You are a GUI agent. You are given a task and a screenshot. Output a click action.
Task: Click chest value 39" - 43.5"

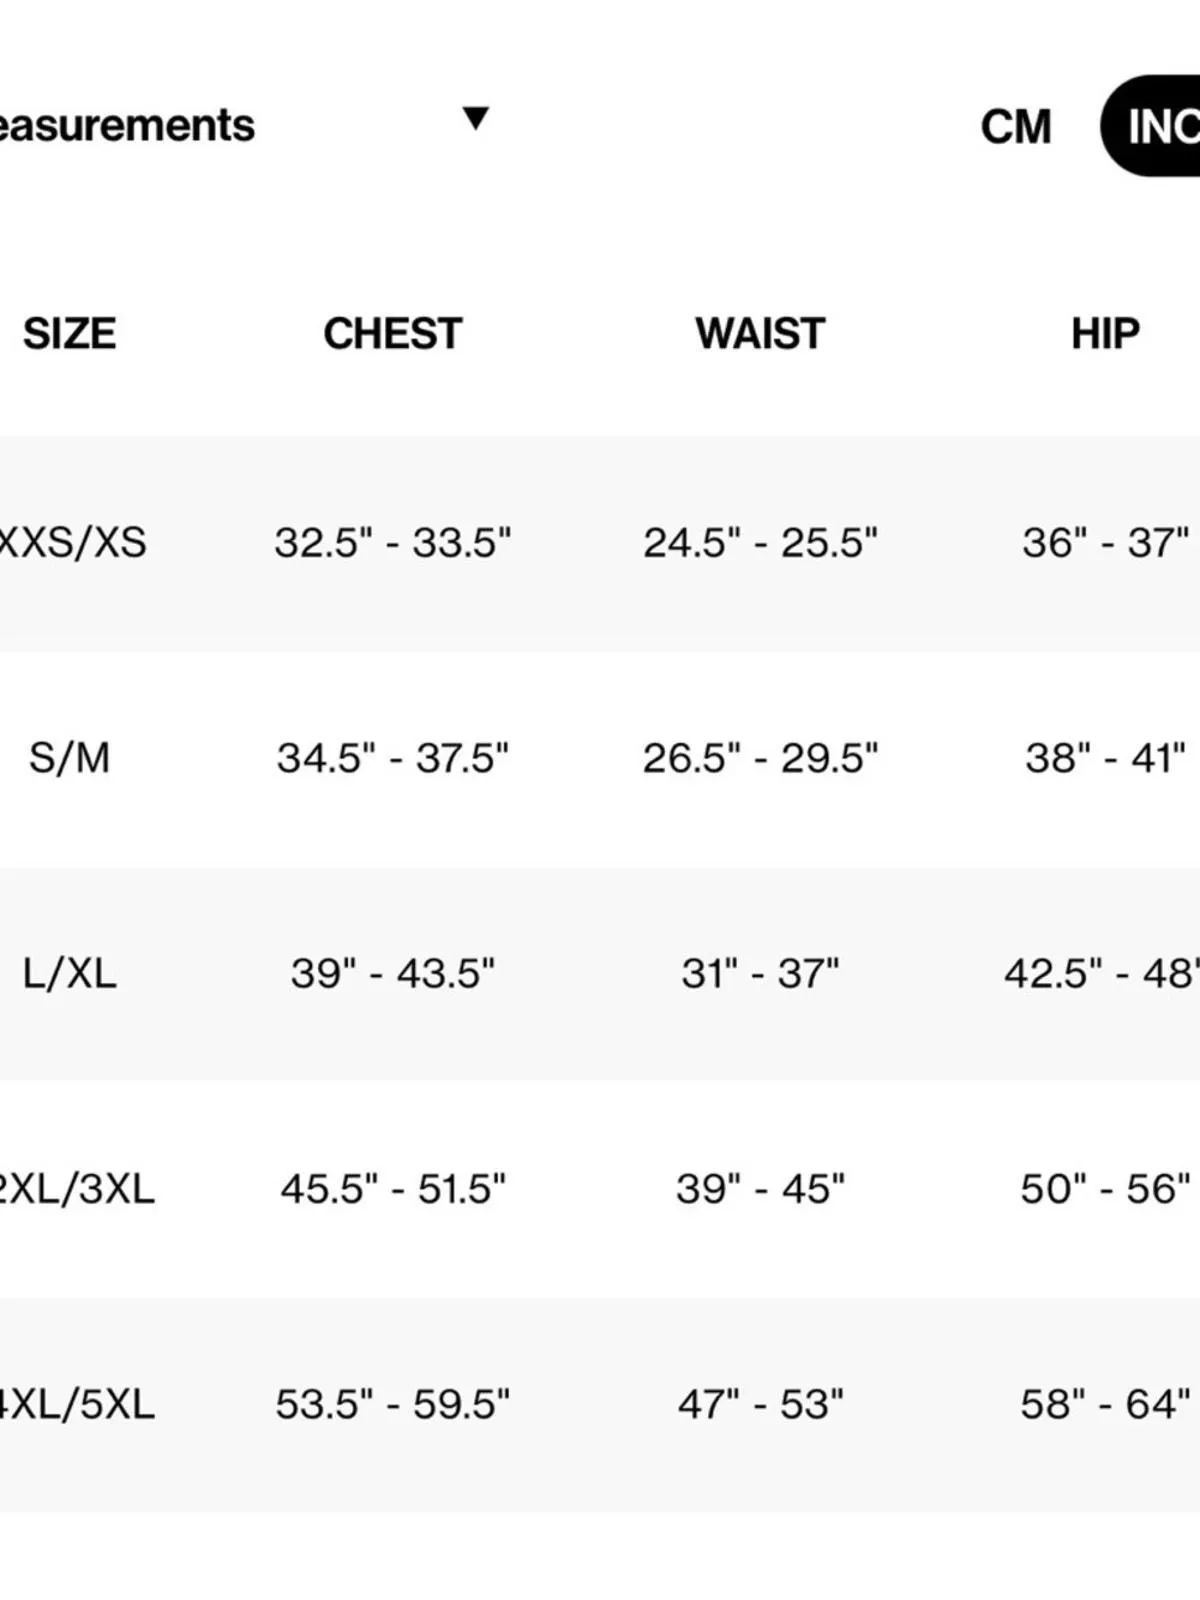click(393, 973)
